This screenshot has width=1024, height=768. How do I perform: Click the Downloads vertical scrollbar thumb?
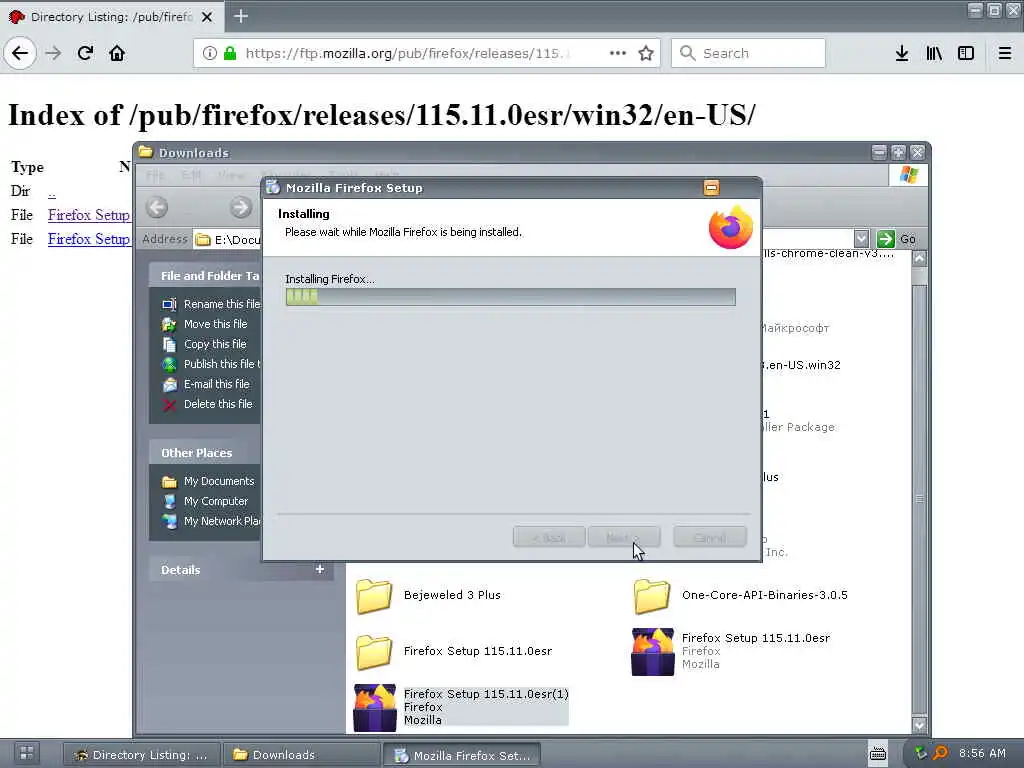pos(920,500)
